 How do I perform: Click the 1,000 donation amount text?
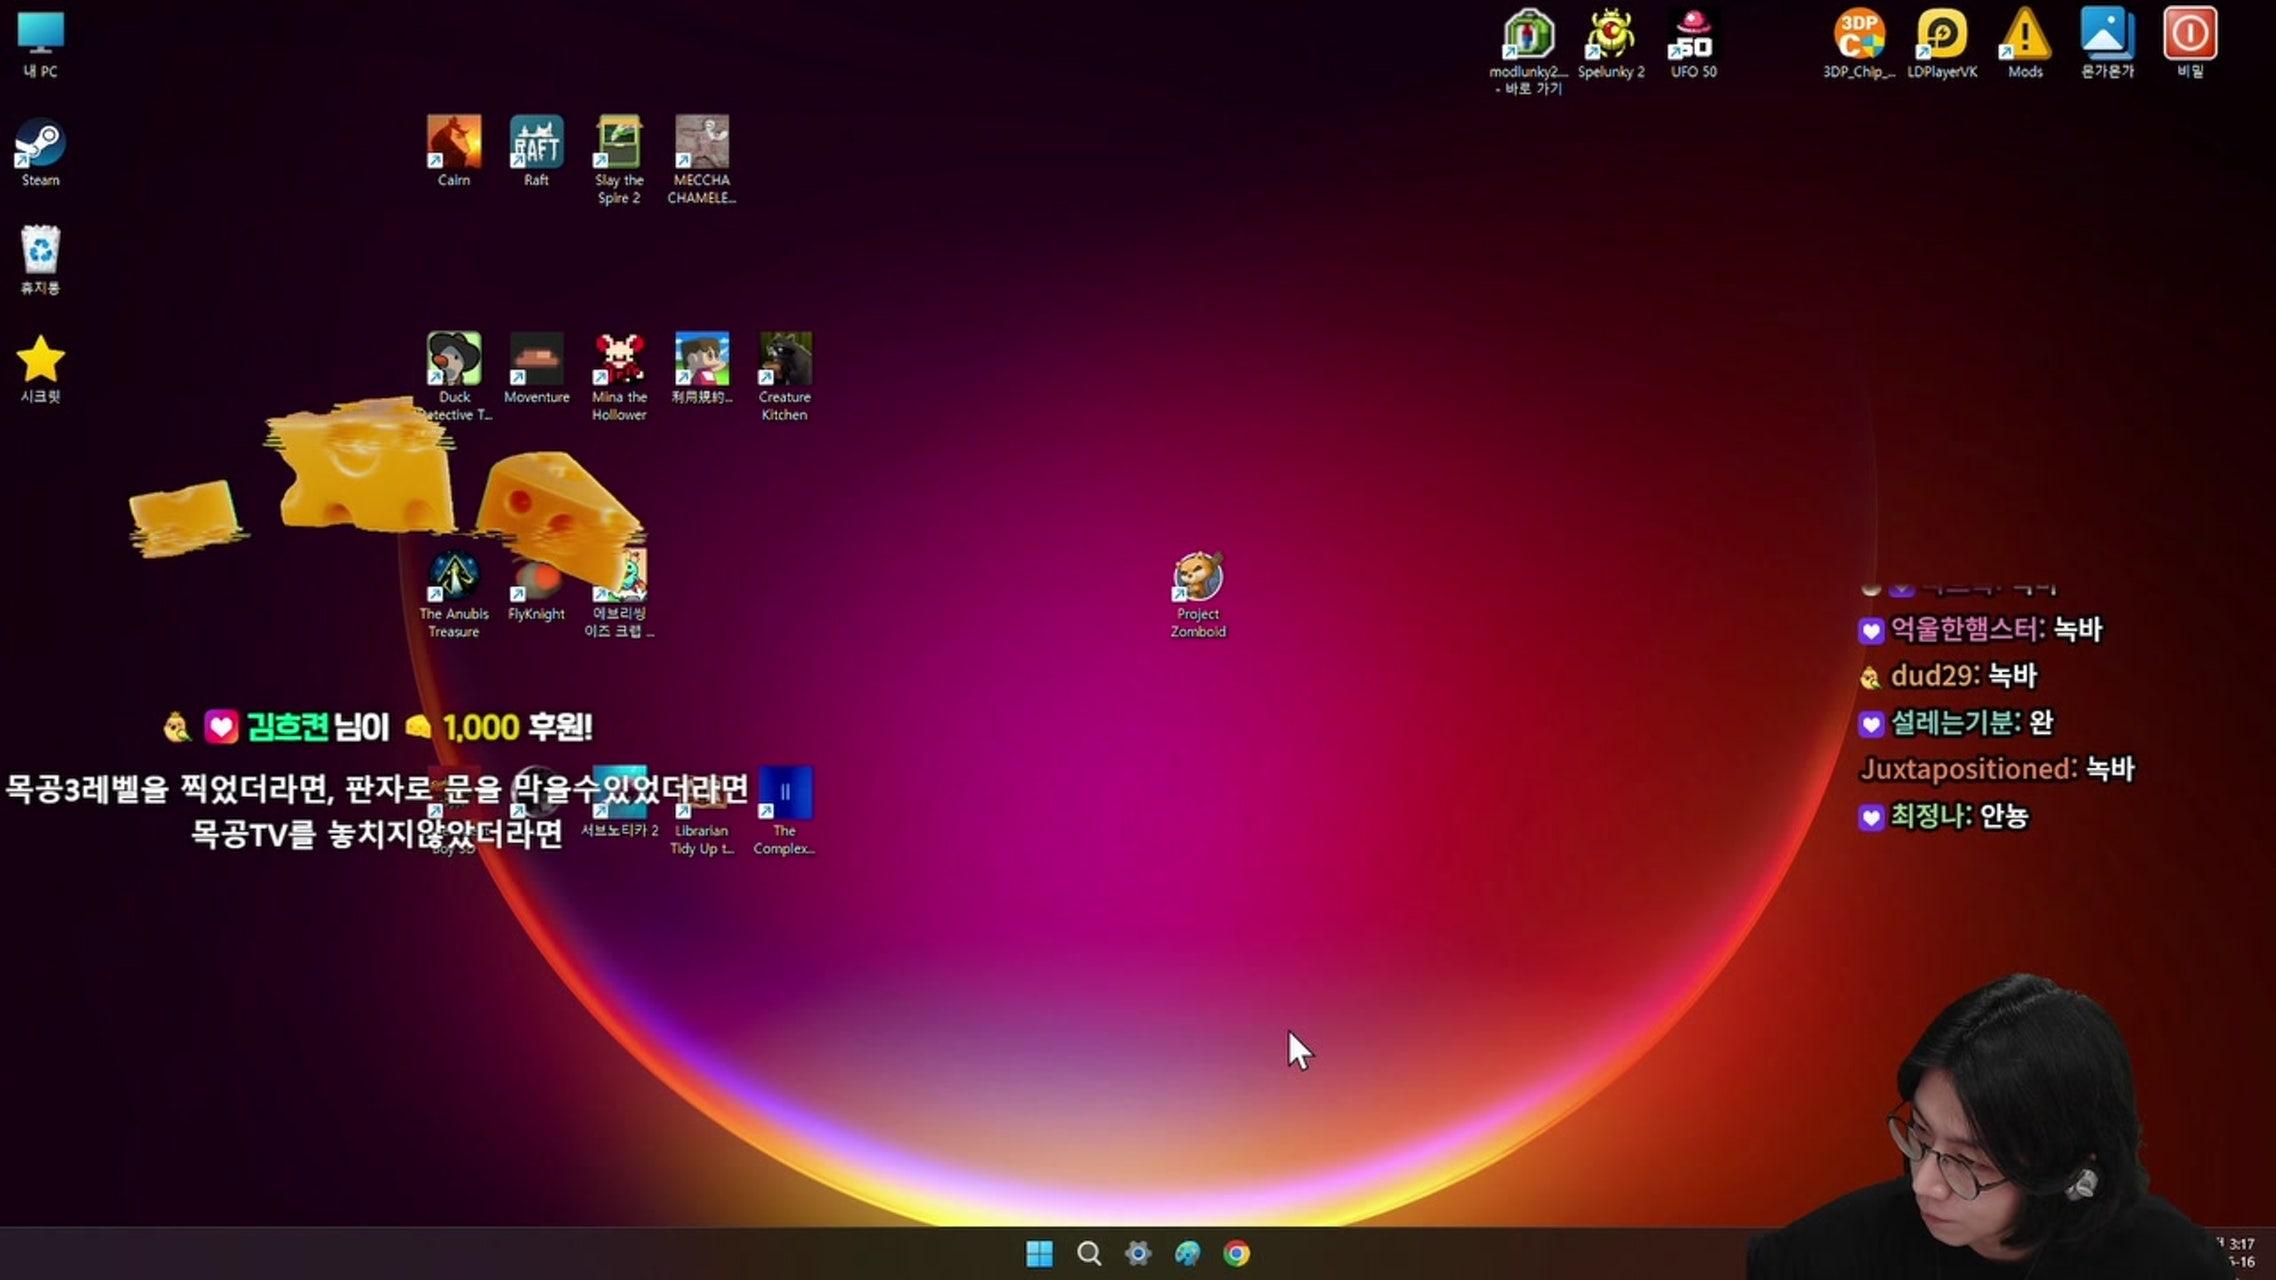[x=481, y=727]
